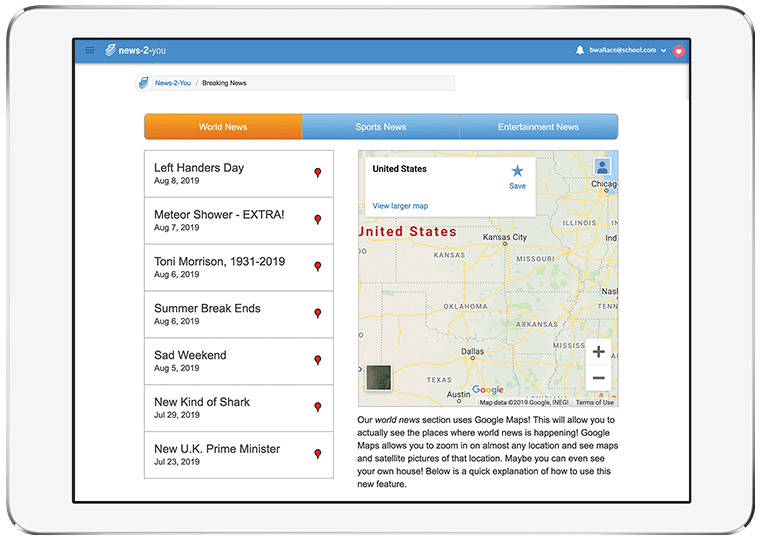
Task: Click map pin for Summer Break Ends
Action: click(317, 313)
